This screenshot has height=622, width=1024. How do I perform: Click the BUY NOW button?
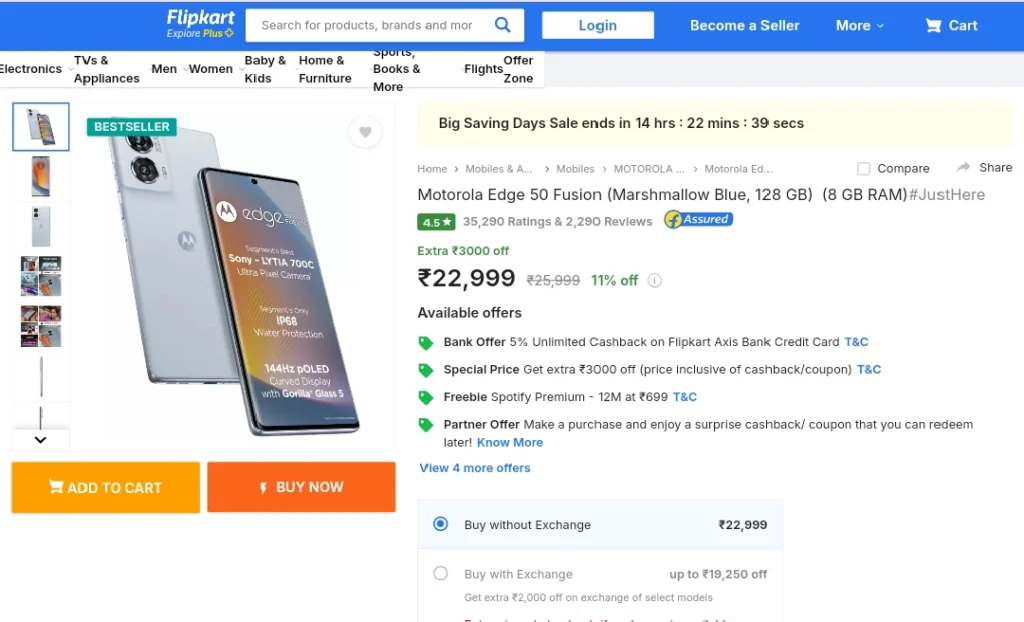pyautogui.click(x=301, y=487)
